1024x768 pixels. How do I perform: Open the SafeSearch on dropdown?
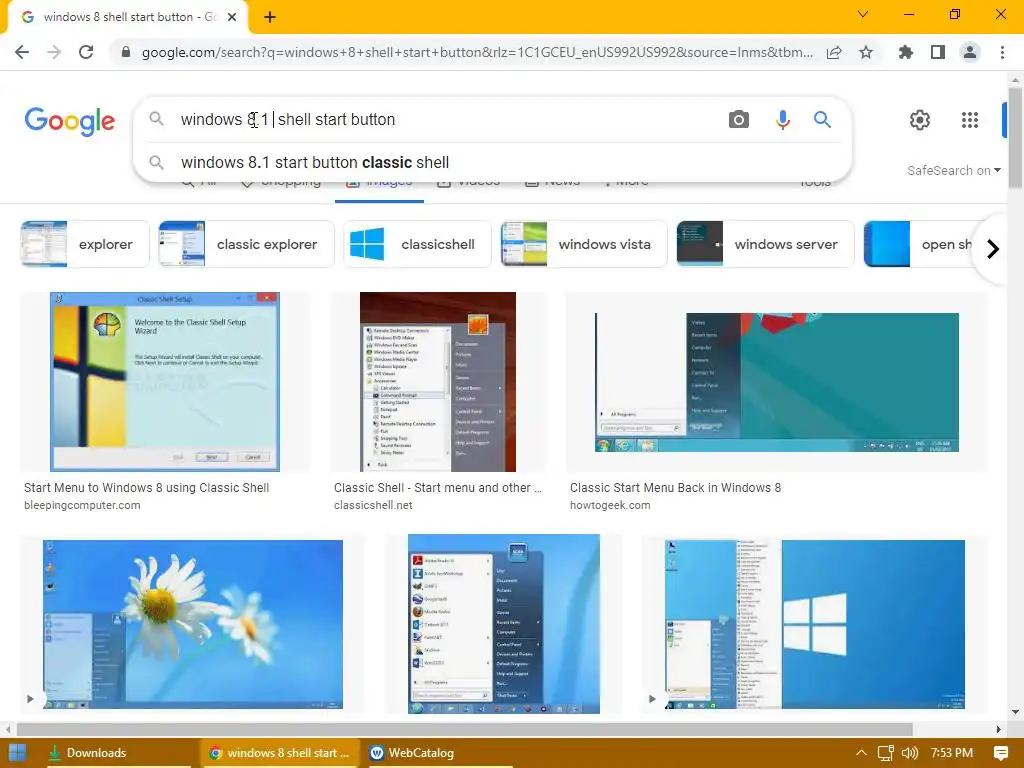point(953,170)
